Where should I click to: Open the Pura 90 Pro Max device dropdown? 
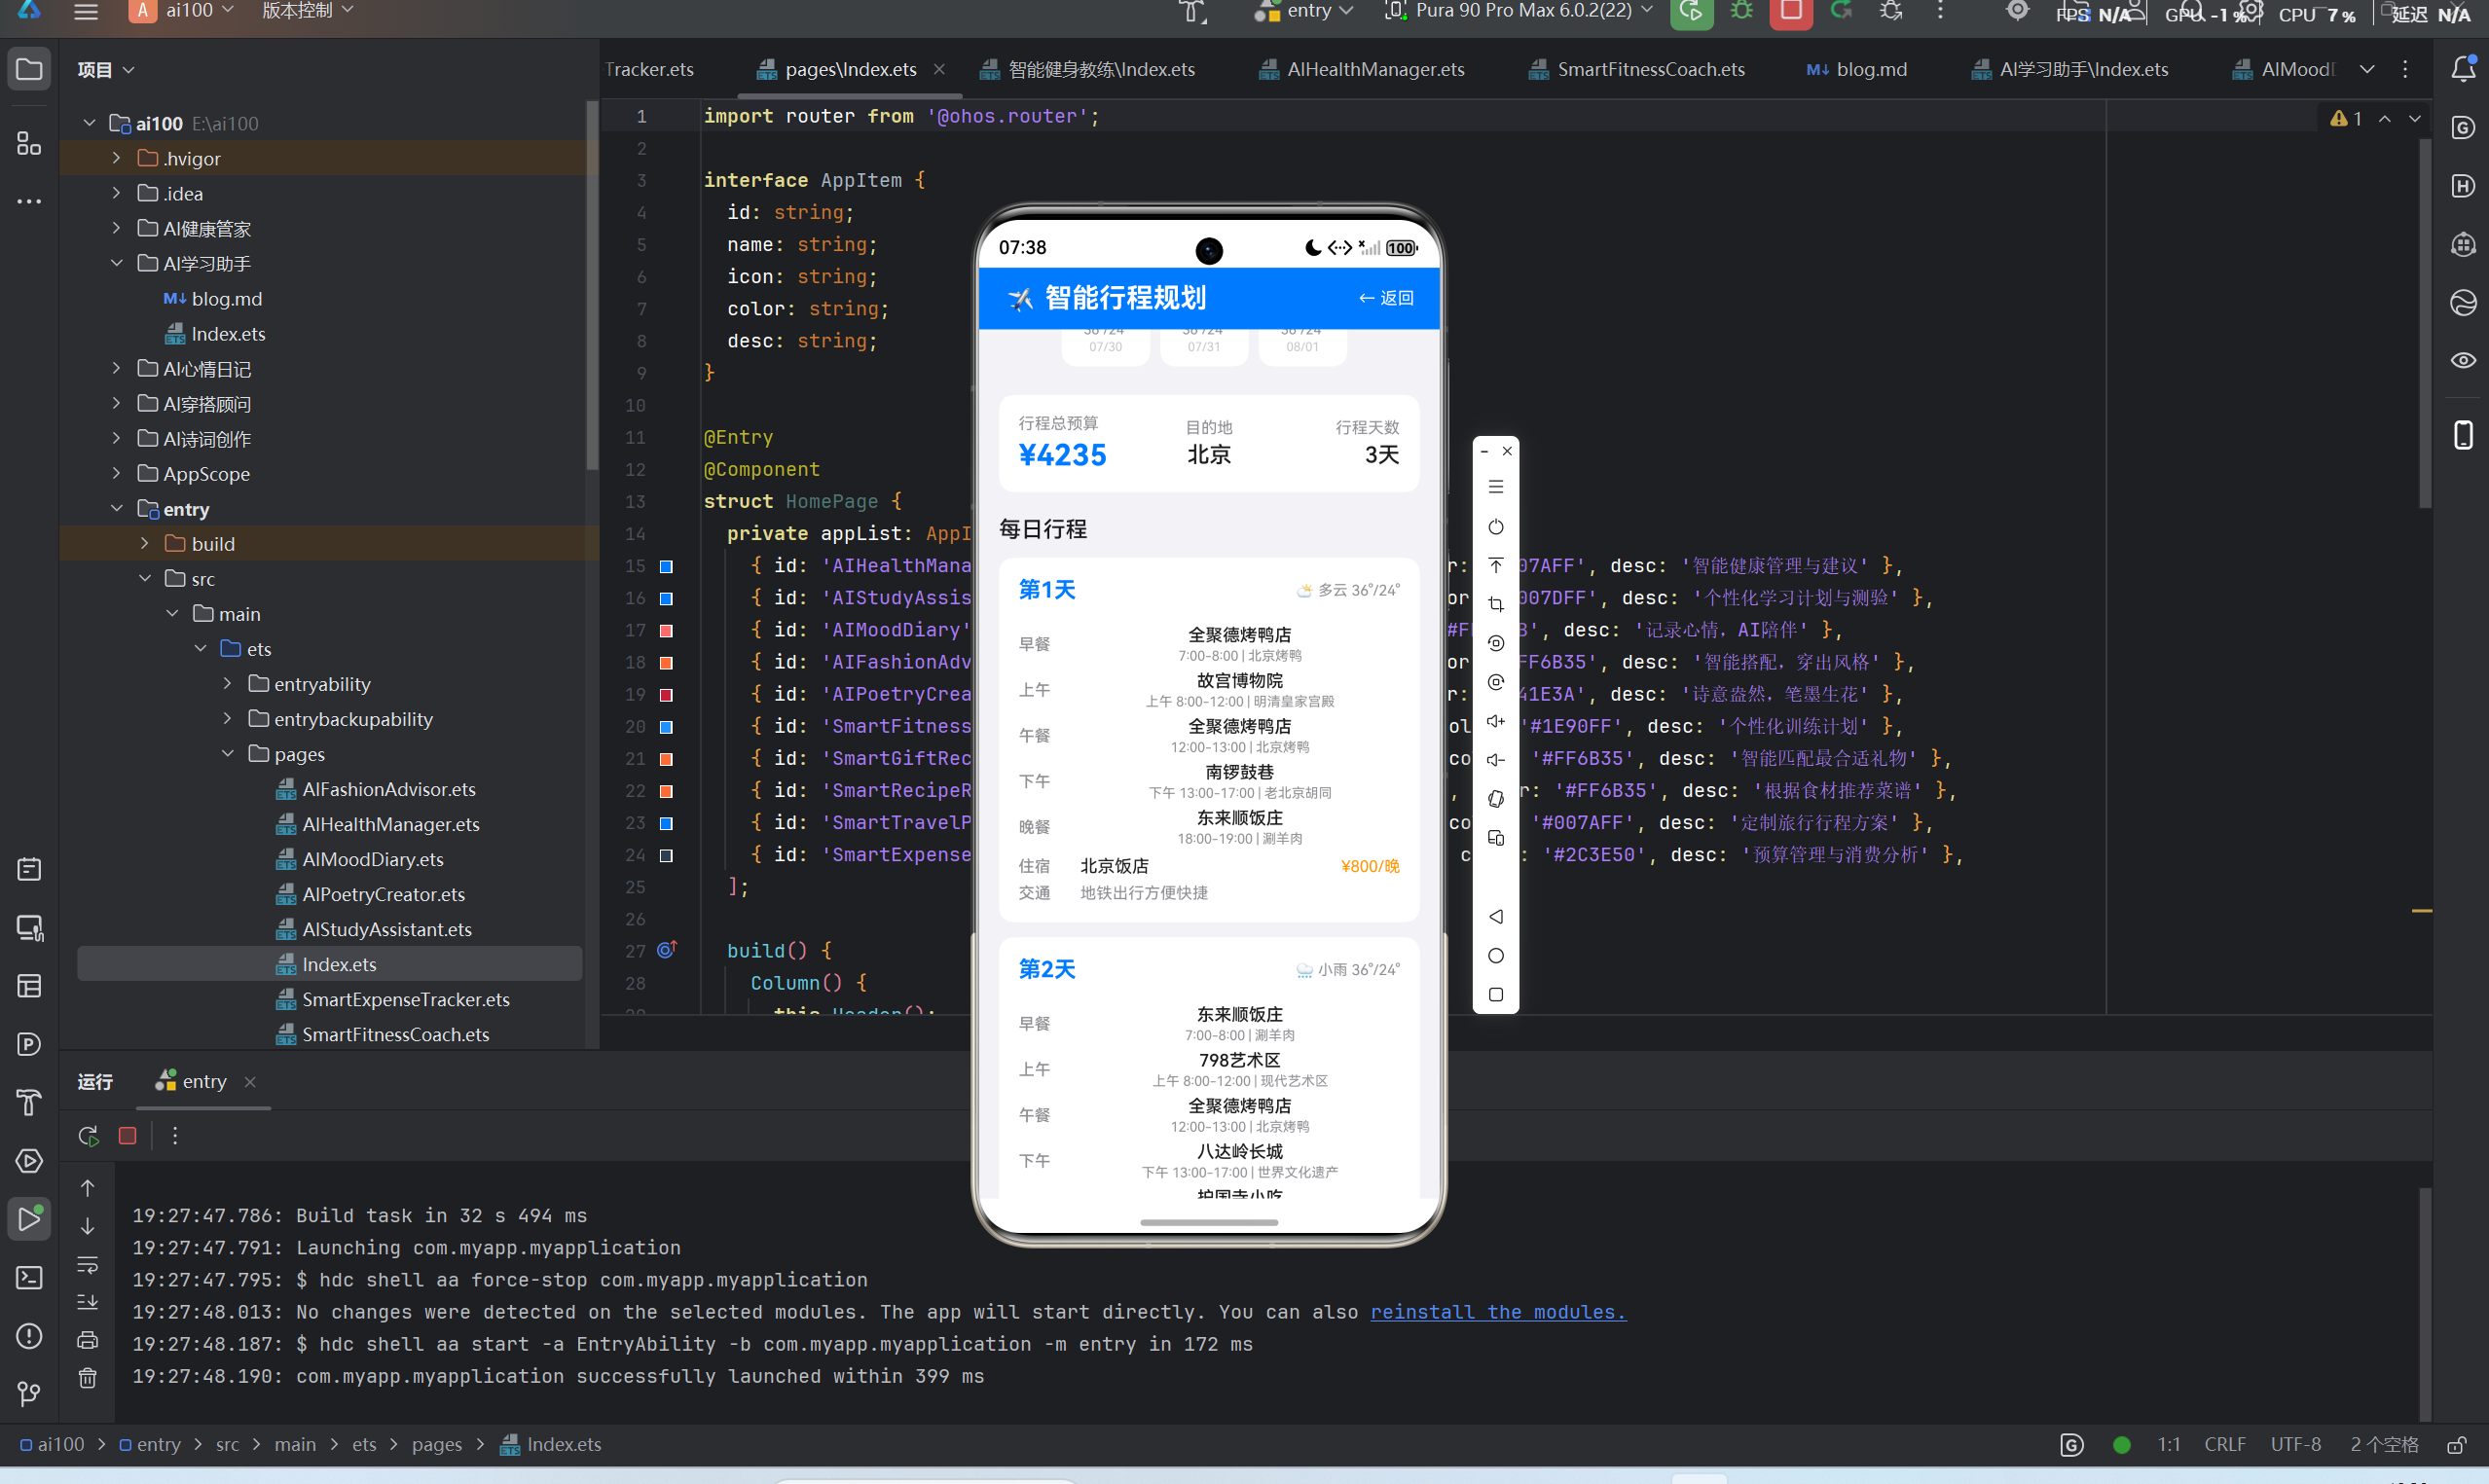1520,11
